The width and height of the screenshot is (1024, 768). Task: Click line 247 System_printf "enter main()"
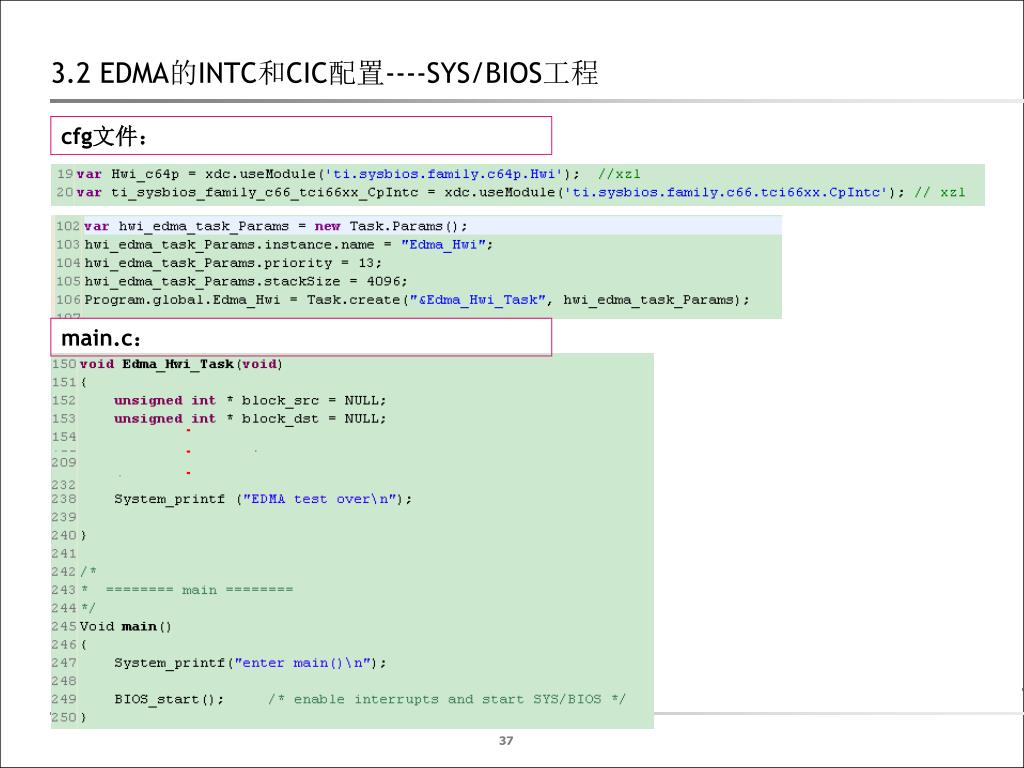point(250,663)
